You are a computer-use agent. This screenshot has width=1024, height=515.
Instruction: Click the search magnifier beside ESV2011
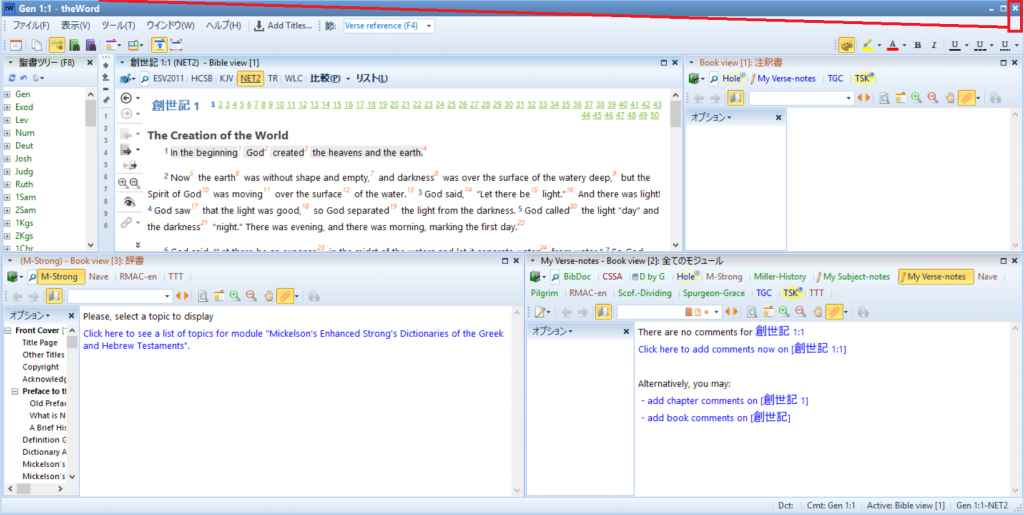coord(145,78)
